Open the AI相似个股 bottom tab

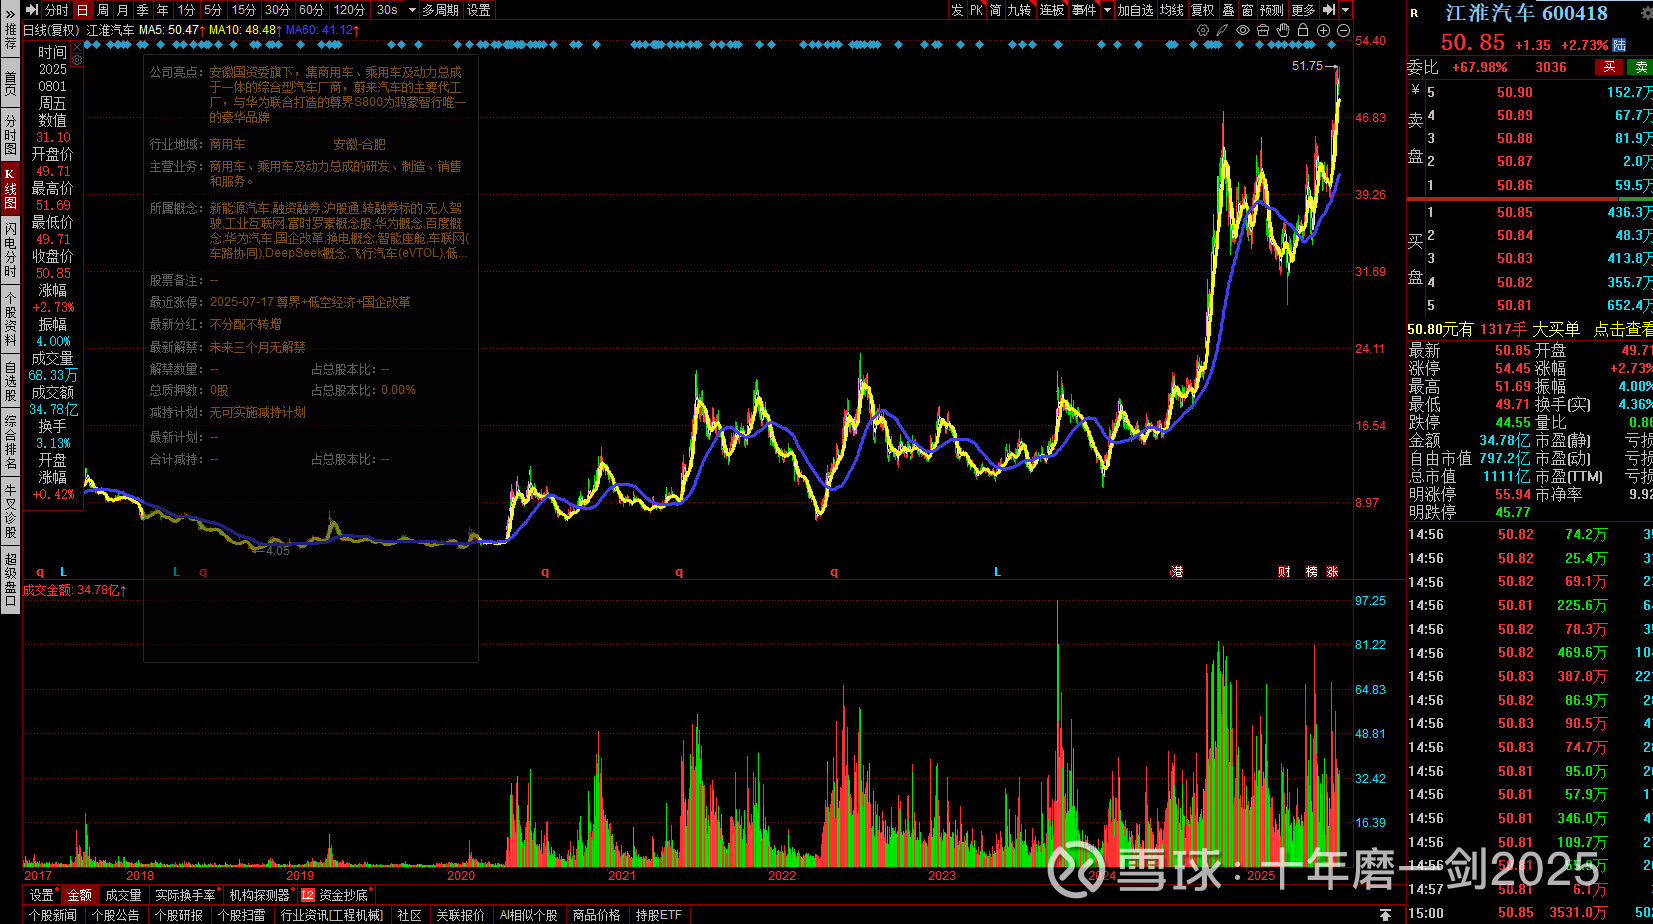[x=529, y=915]
